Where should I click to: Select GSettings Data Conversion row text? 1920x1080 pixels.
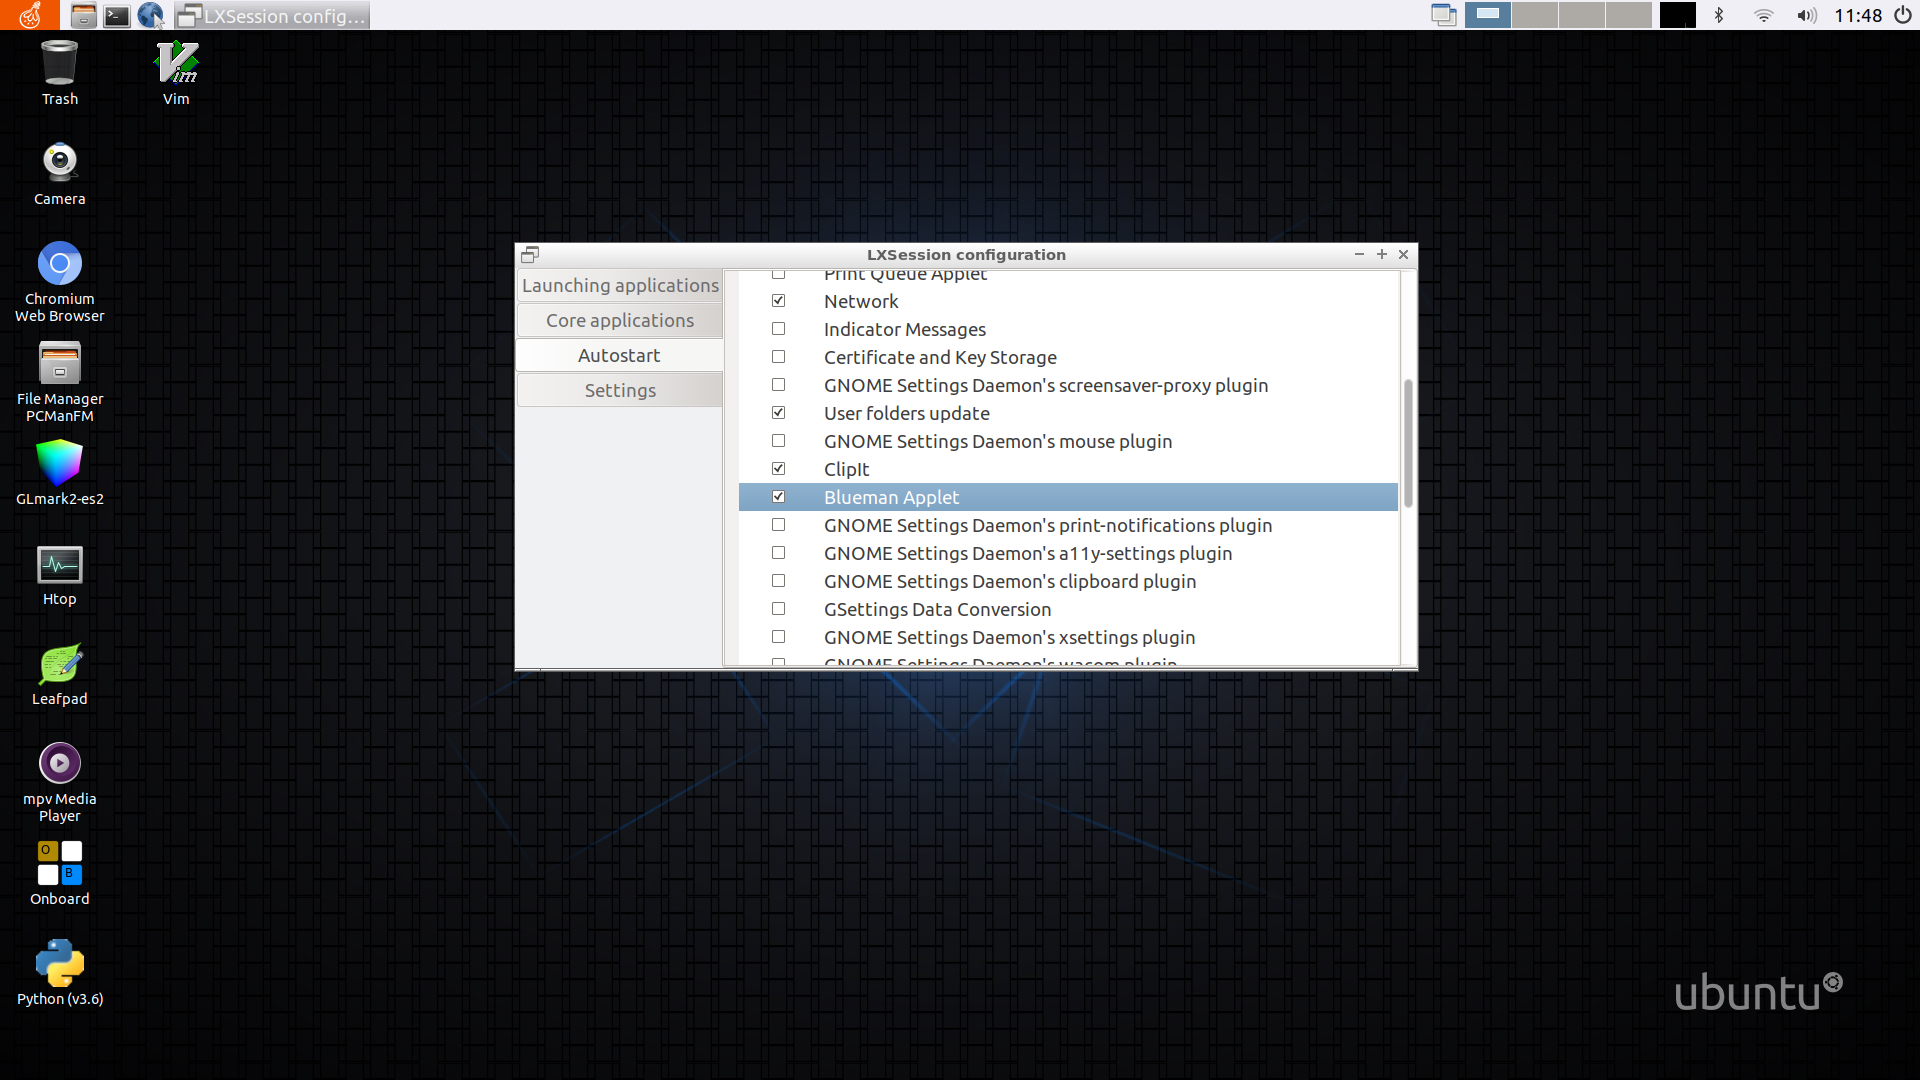[937, 609]
